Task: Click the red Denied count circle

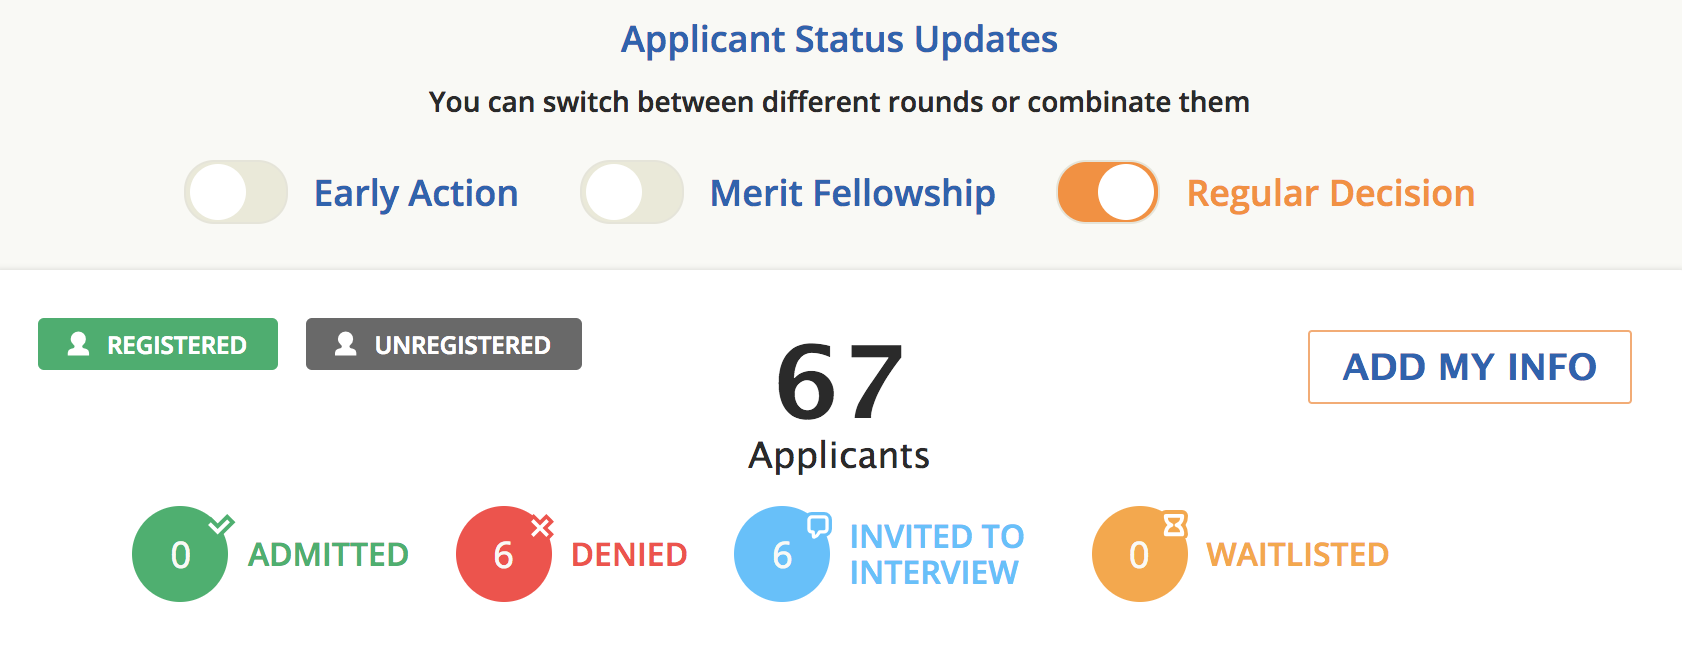Action: click(x=503, y=554)
